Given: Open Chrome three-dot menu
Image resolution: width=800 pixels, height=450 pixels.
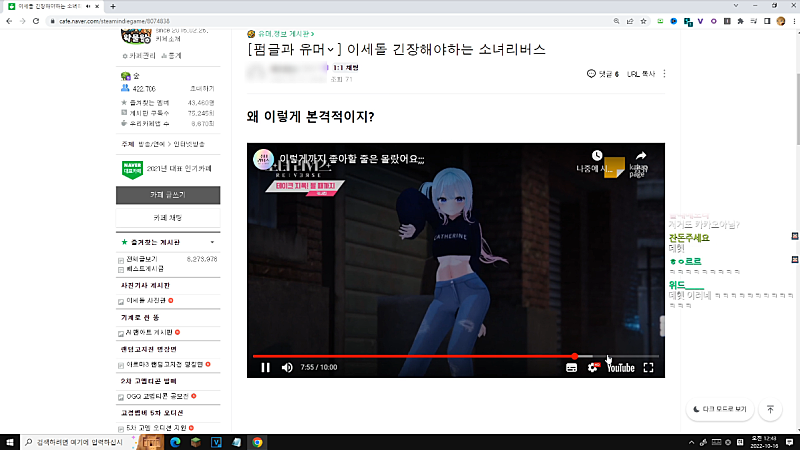Looking at the screenshot, I should pyautogui.click(x=794, y=21).
